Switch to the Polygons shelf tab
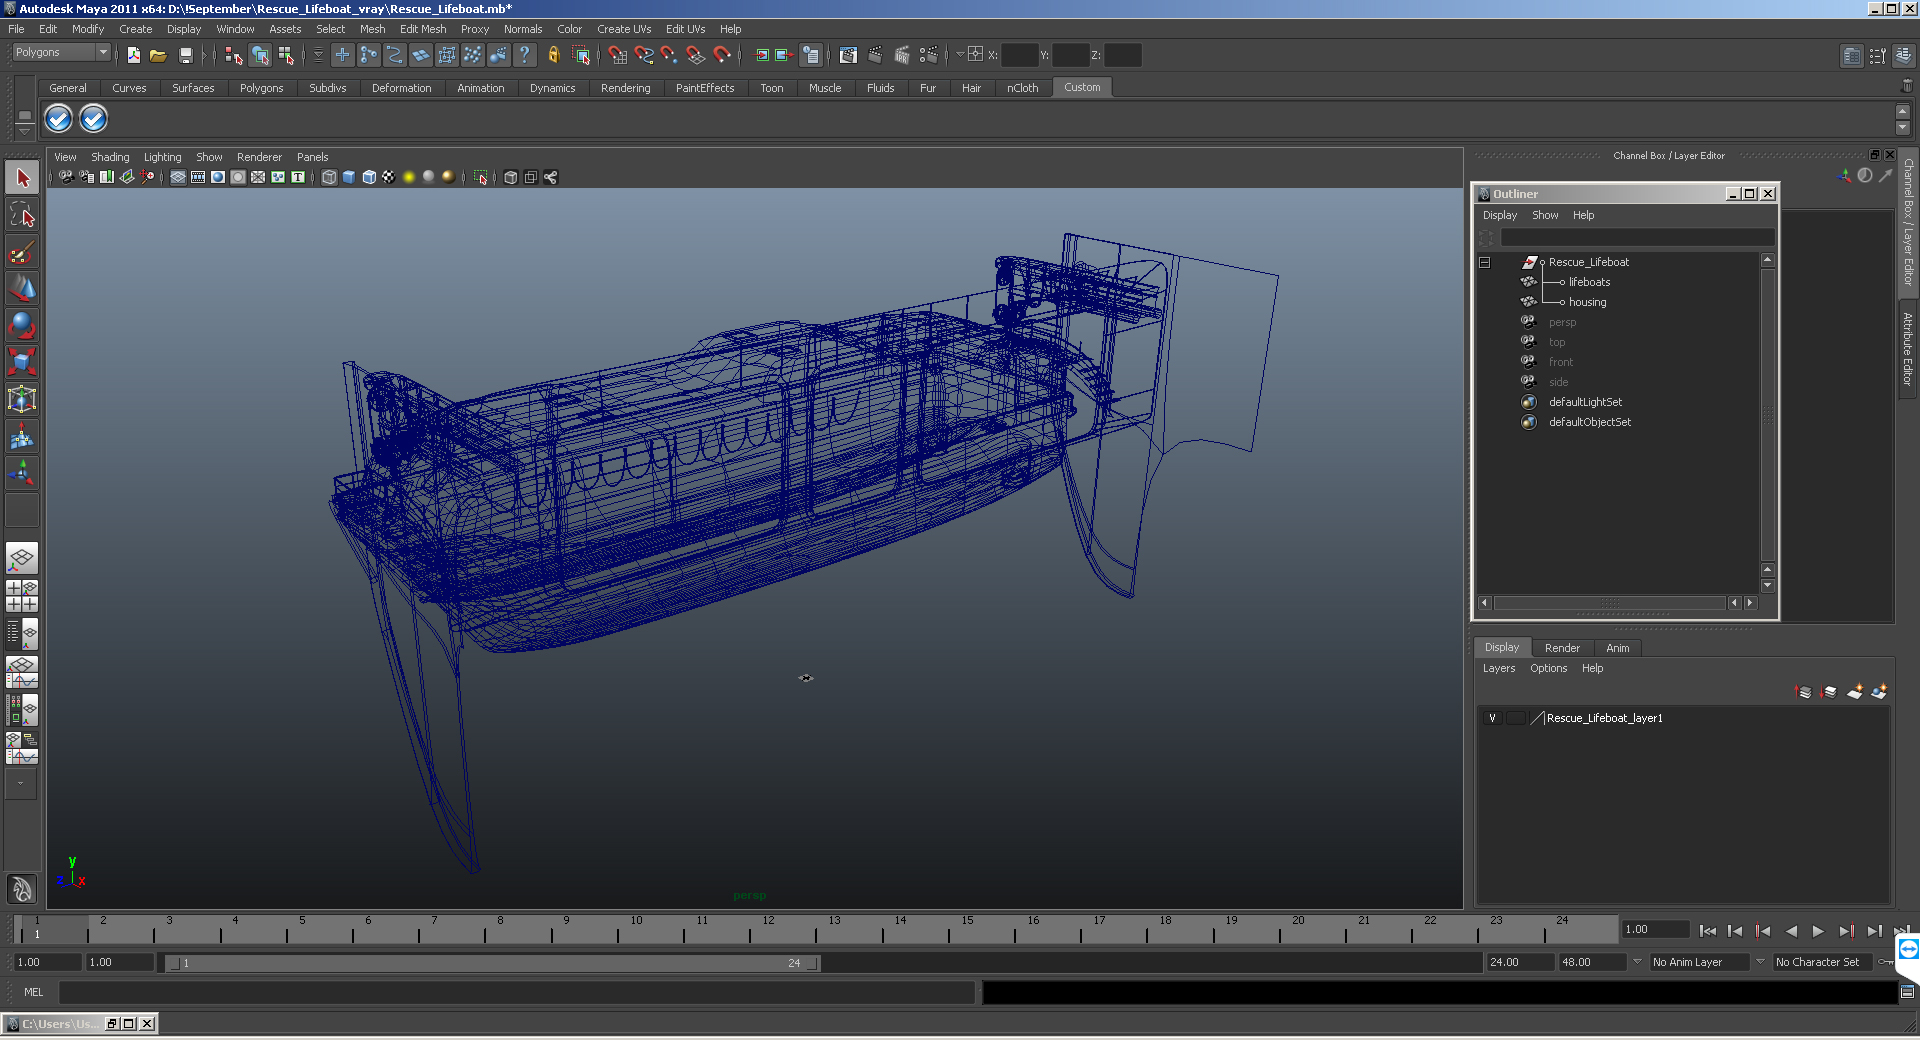Viewport: 1920px width, 1040px height. point(261,88)
